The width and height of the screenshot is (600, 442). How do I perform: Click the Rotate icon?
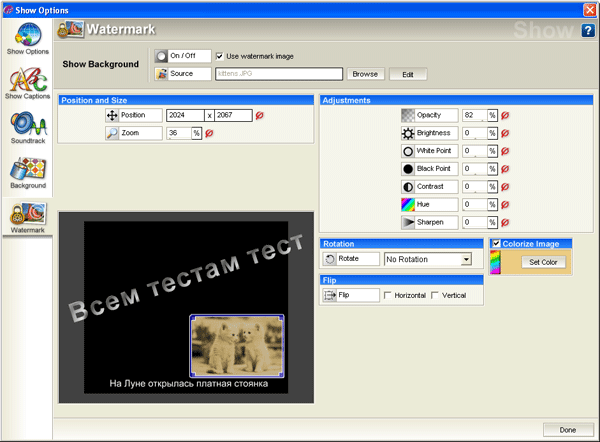(329, 259)
